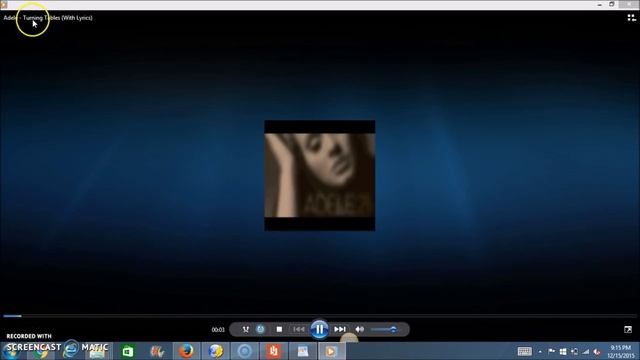Open the picture app on taskbar
Image resolution: width=640 pixels, height=360 pixels.
pos(303,351)
